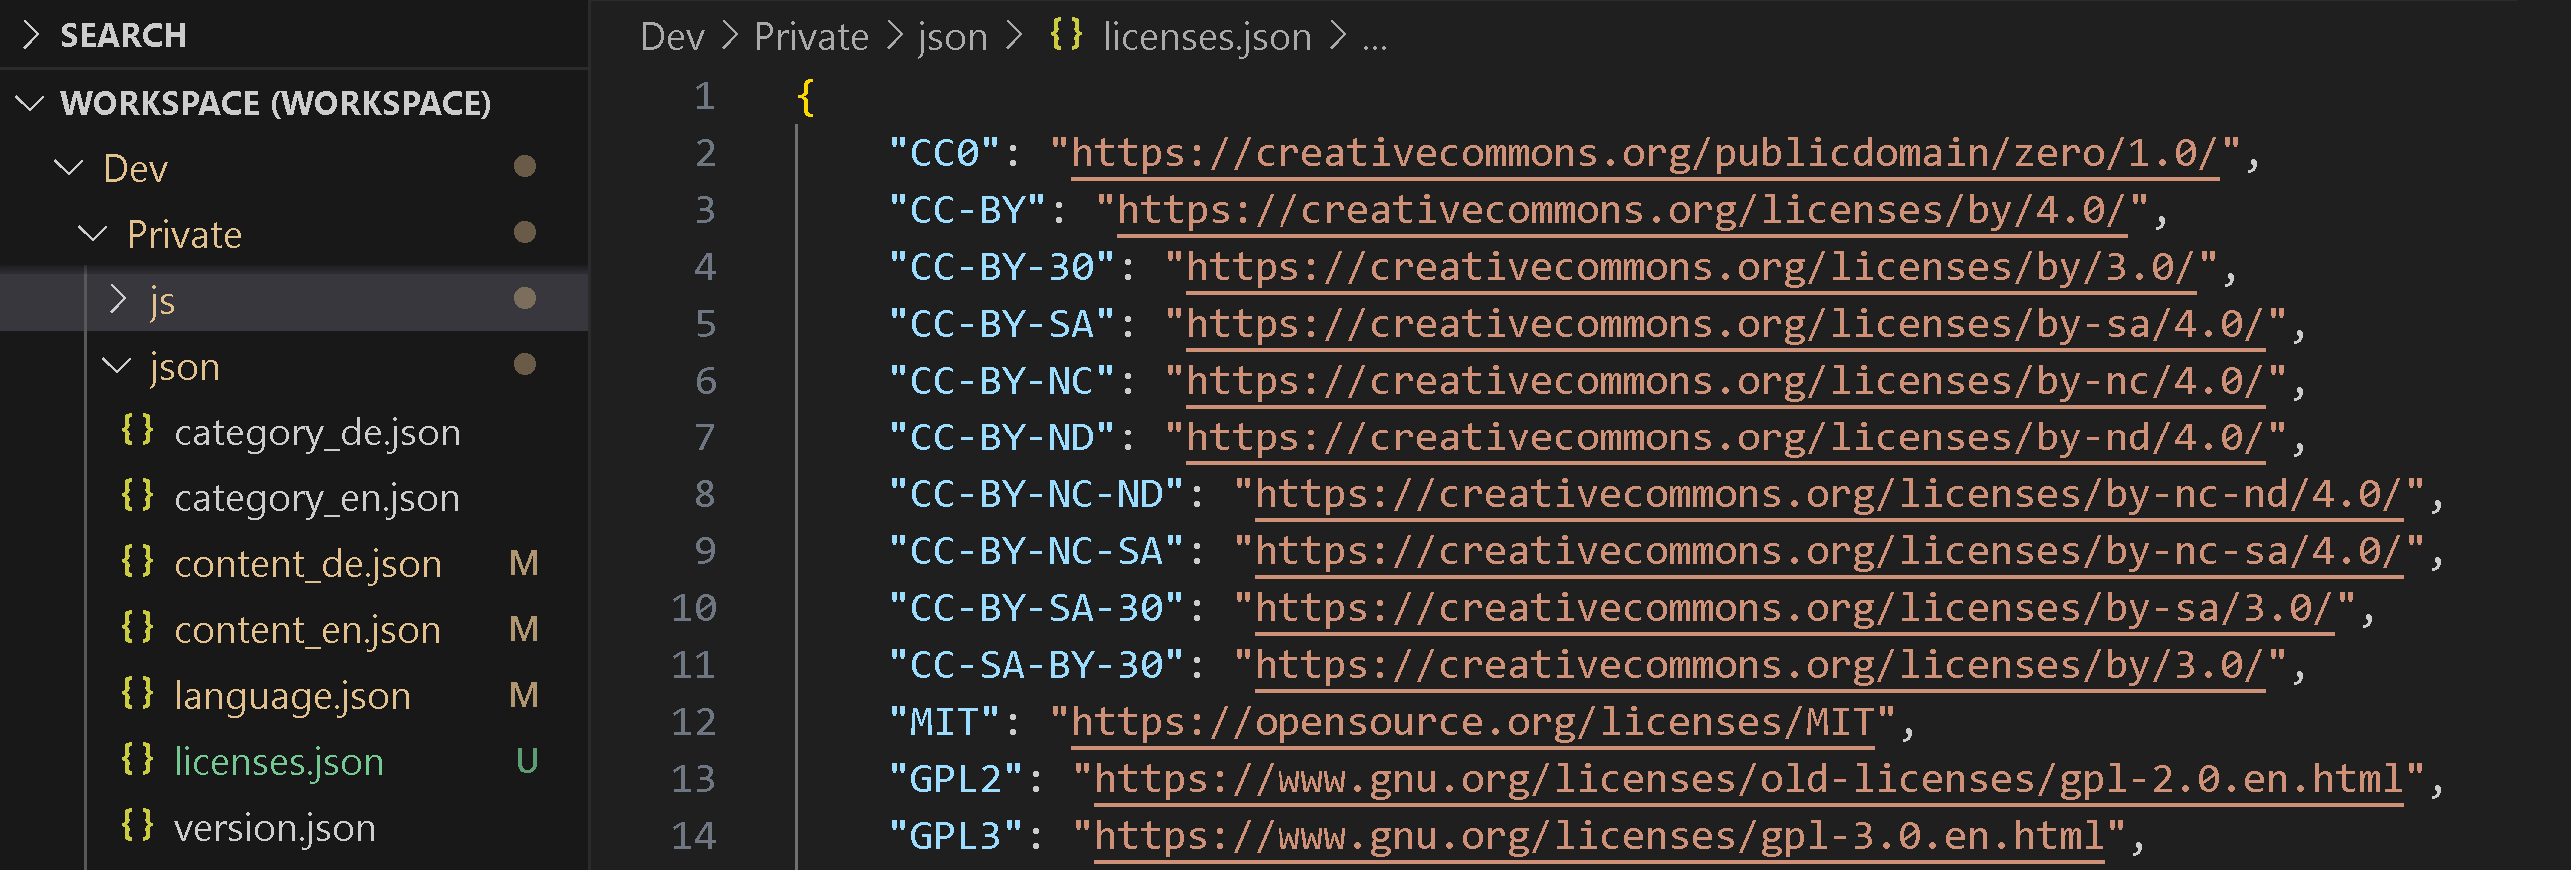Open category_en.json in the explorer
The width and height of the screenshot is (2571, 870).
coord(317,498)
